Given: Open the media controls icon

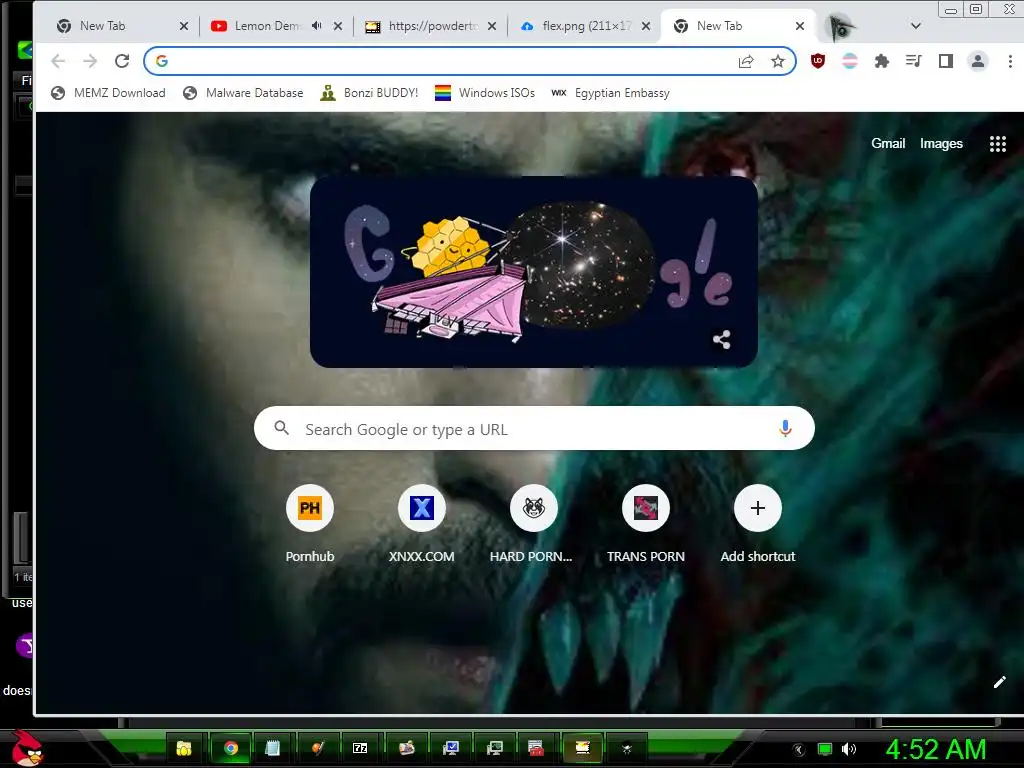Looking at the screenshot, I should (914, 61).
